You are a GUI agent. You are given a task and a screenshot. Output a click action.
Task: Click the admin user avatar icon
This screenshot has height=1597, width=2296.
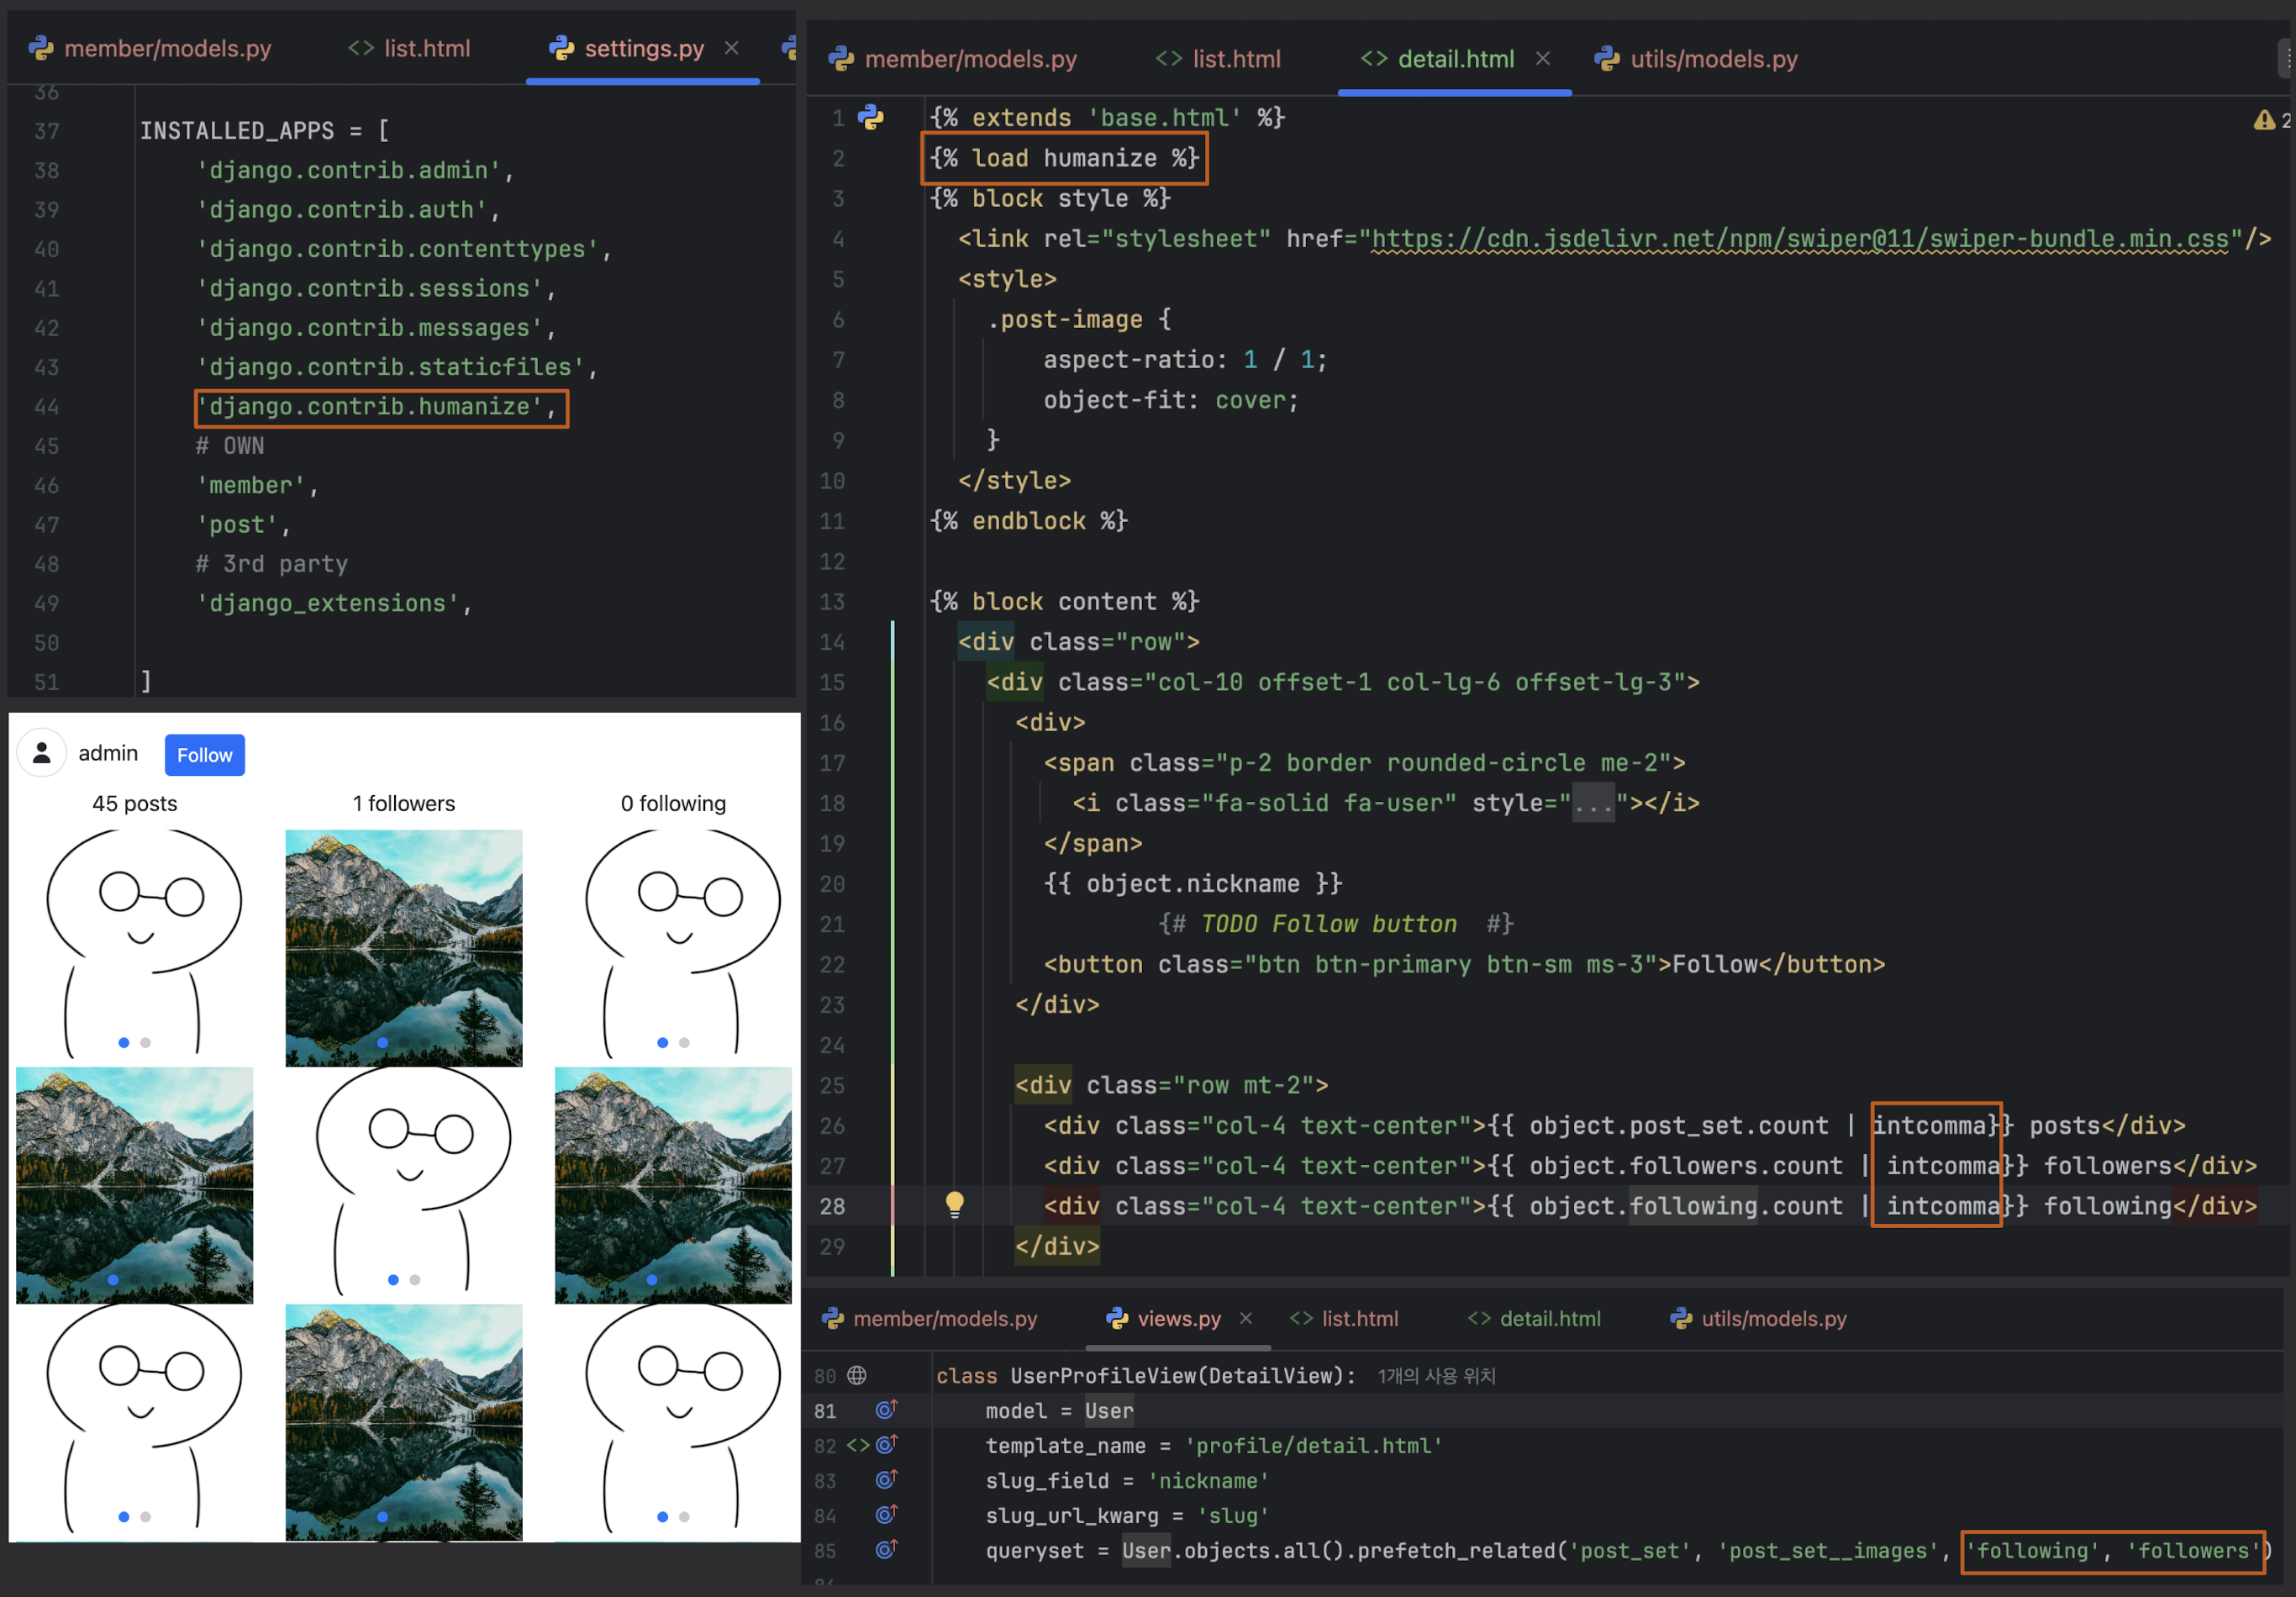(42, 753)
